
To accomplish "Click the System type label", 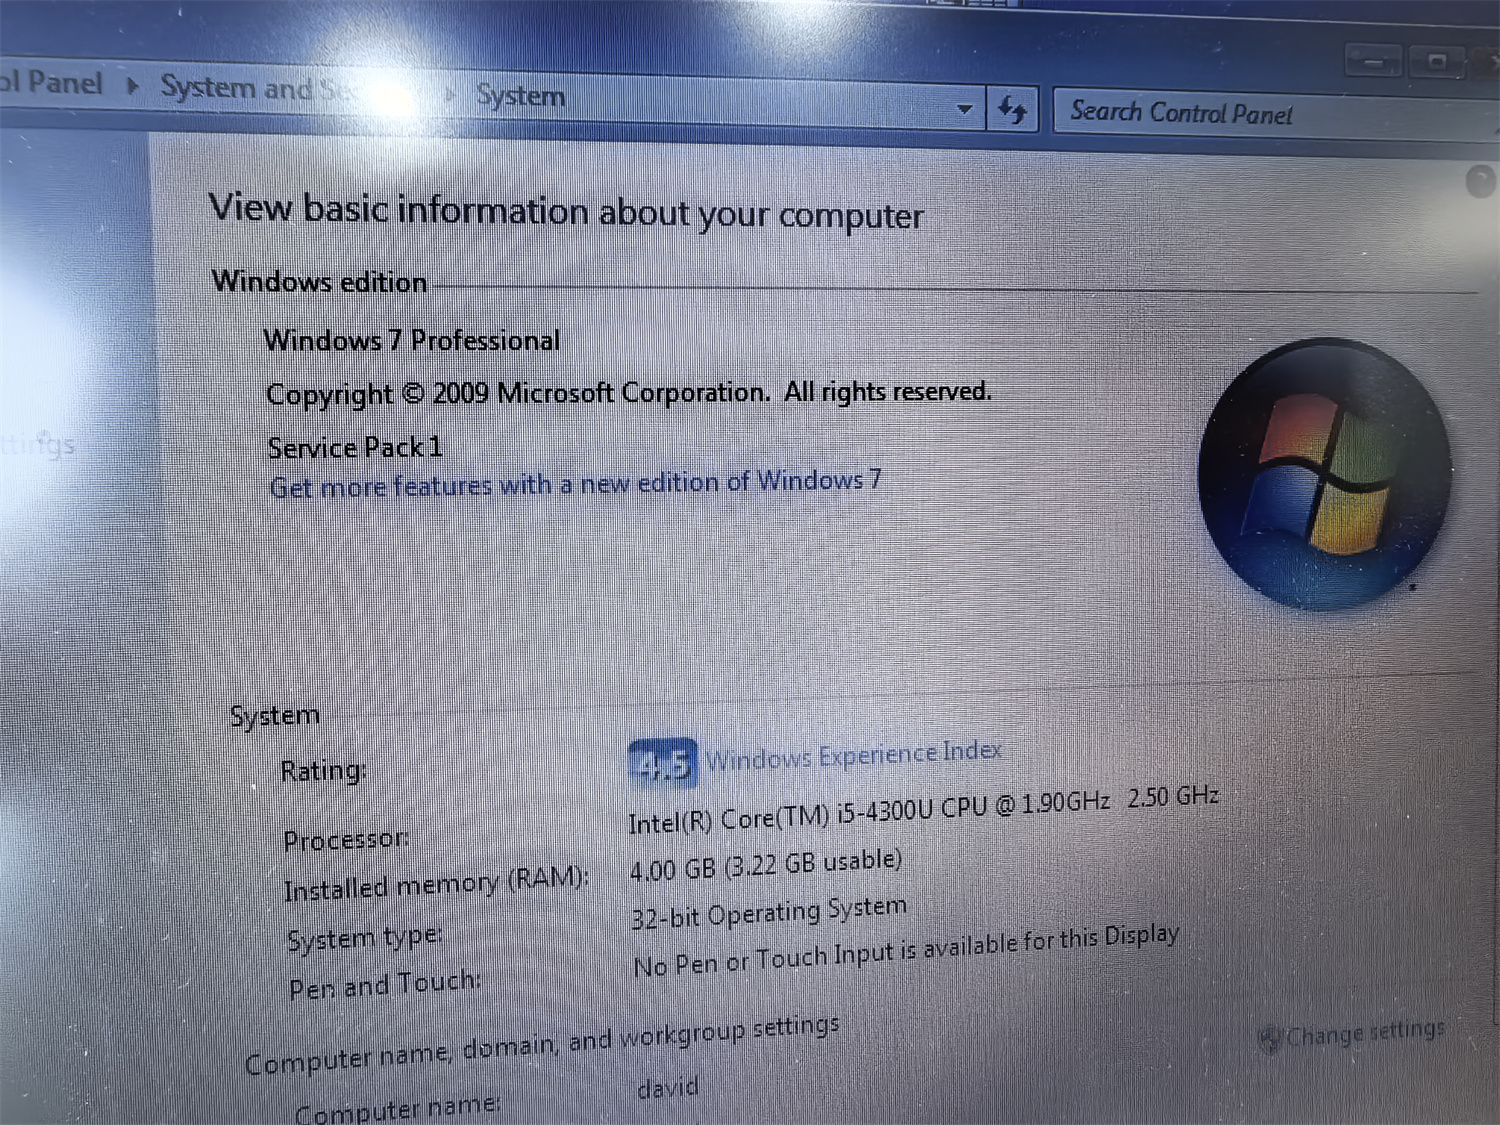I will [365, 938].
